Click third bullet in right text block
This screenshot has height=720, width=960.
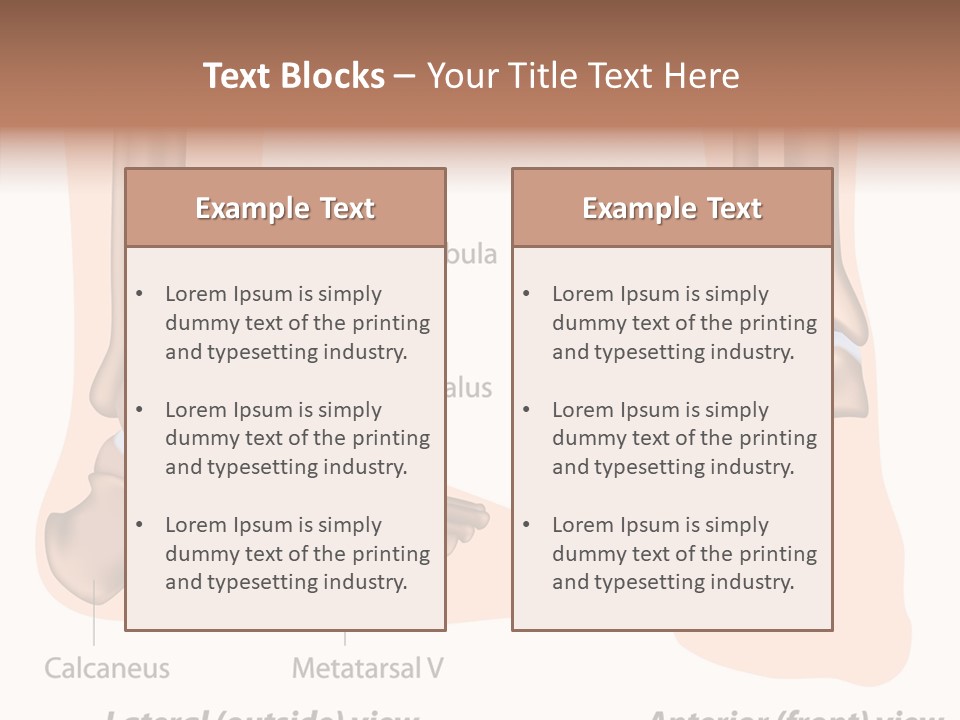684,553
